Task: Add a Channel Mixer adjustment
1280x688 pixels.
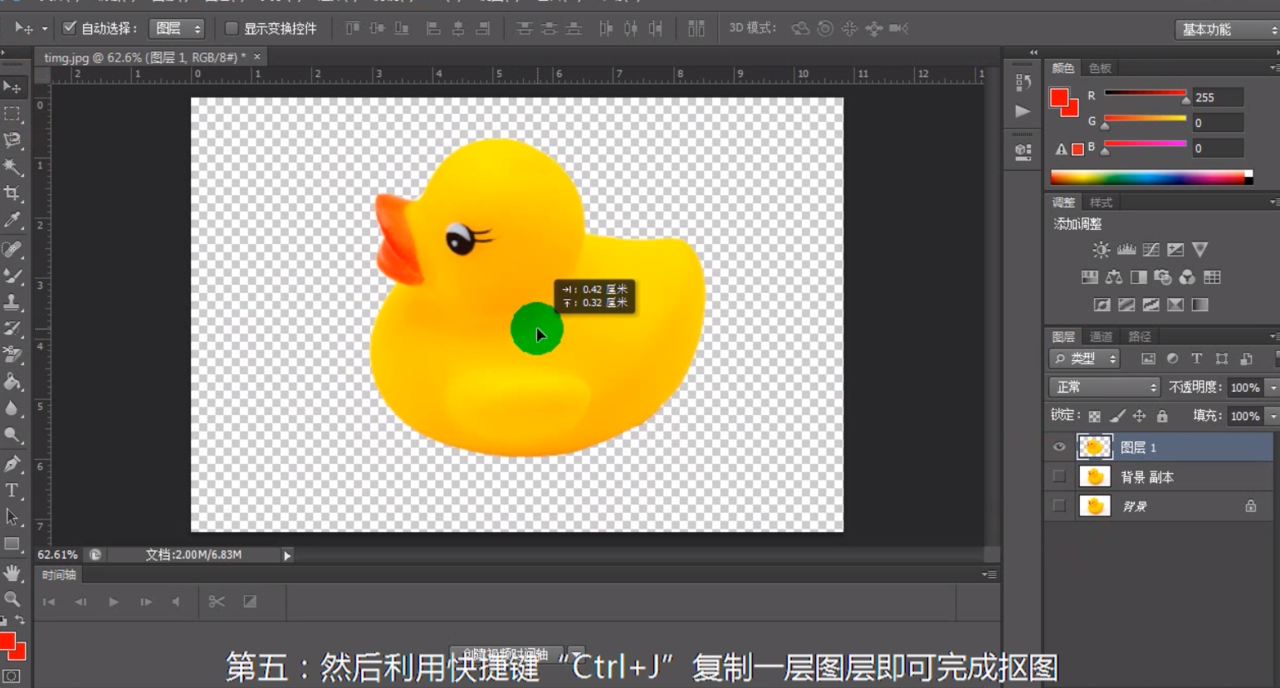Action: click(1187, 277)
